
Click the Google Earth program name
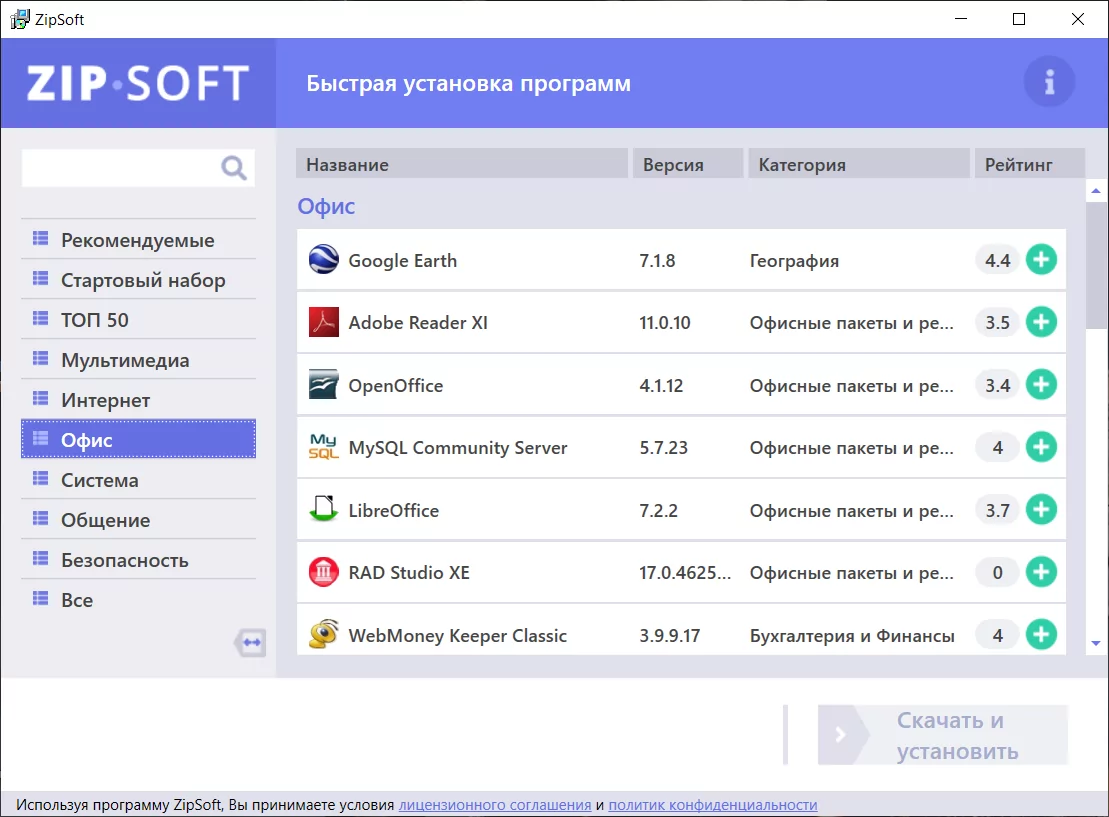point(402,260)
